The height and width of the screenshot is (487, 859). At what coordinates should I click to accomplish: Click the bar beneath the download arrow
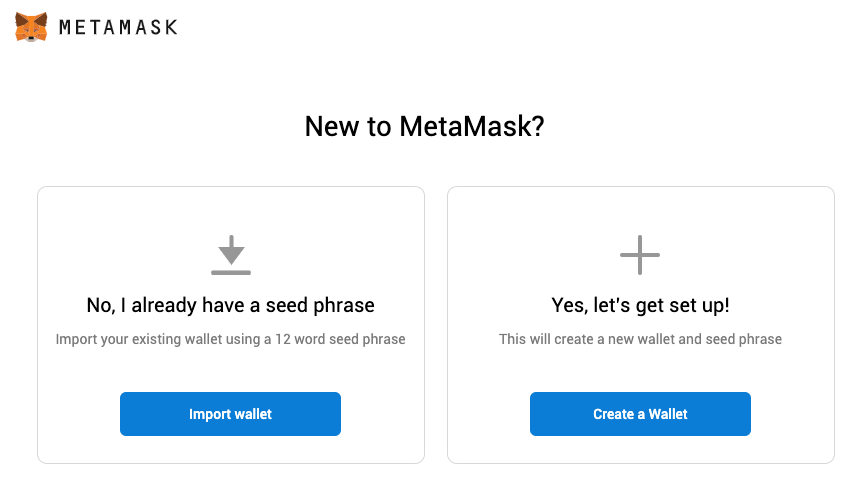231,271
